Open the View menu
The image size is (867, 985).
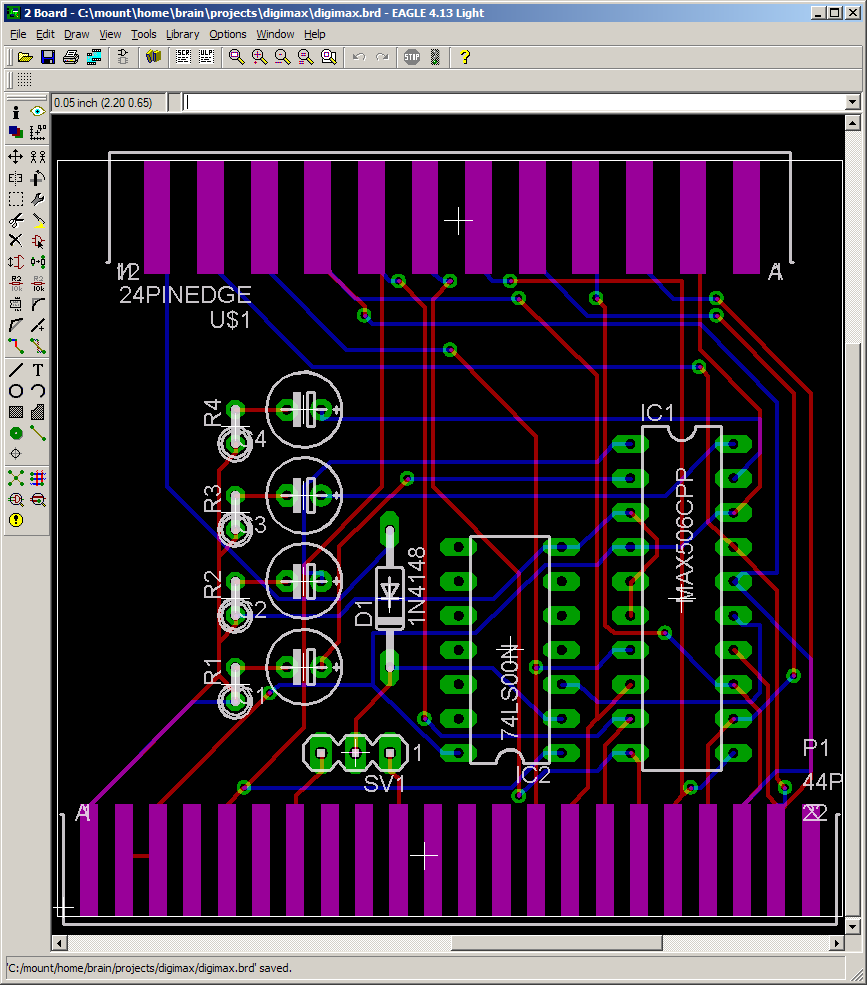(x=110, y=34)
